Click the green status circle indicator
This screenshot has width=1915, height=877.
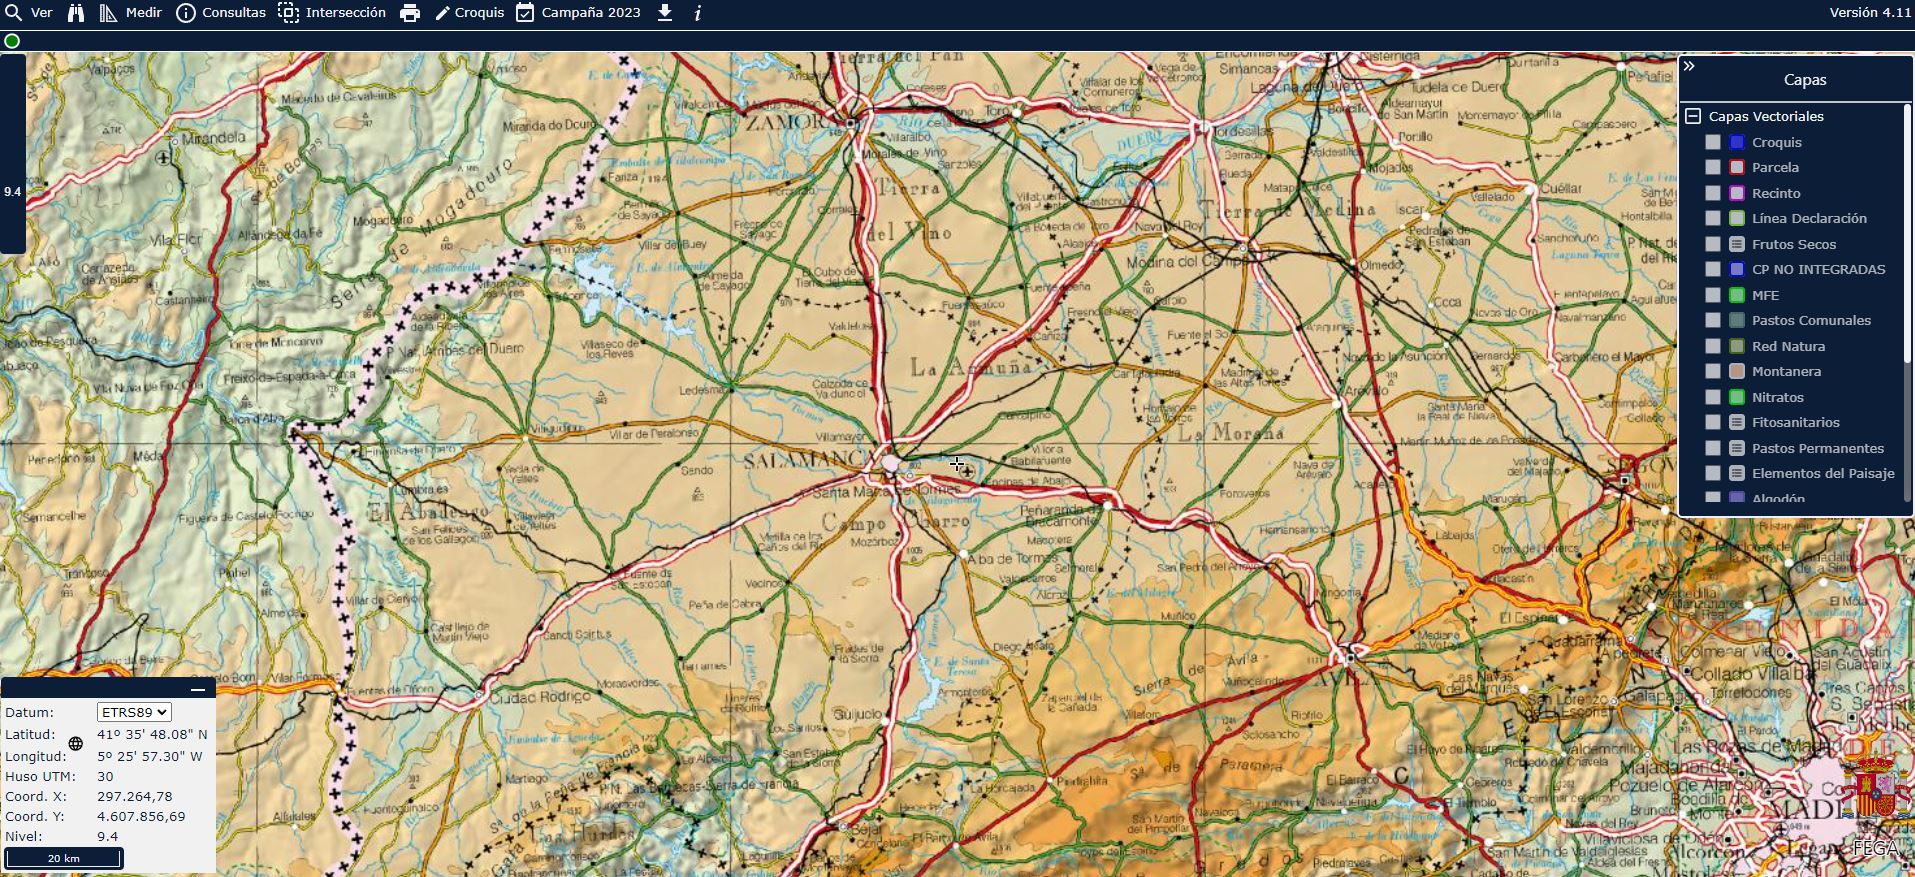coord(12,41)
